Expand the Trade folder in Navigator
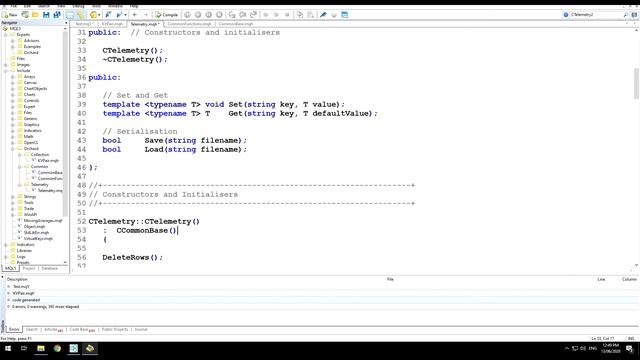 point(13,209)
